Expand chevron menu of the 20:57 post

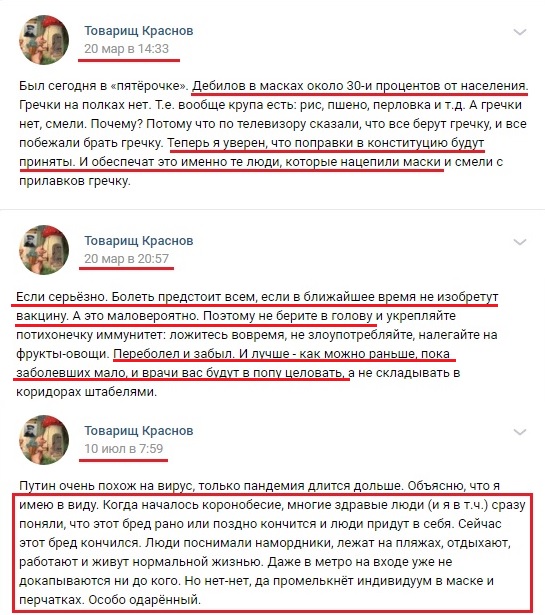[520, 242]
